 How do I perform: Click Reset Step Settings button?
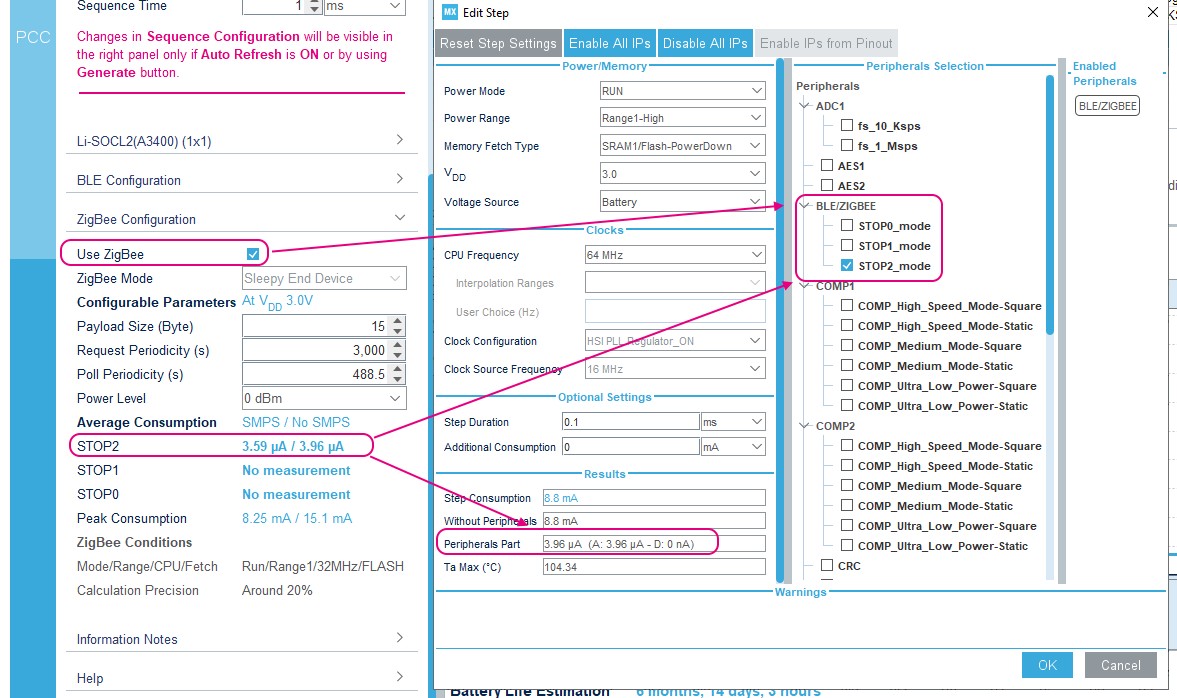[x=498, y=44]
